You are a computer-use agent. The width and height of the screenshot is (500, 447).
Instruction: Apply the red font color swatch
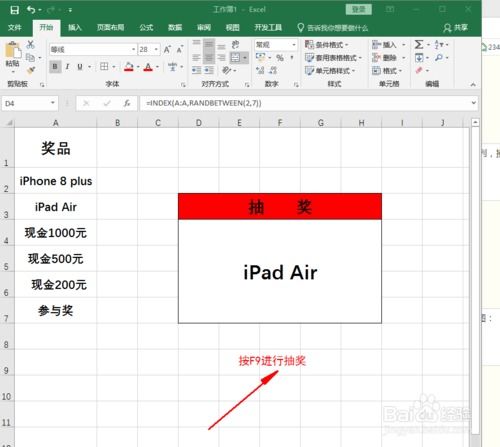pyautogui.click(x=148, y=67)
